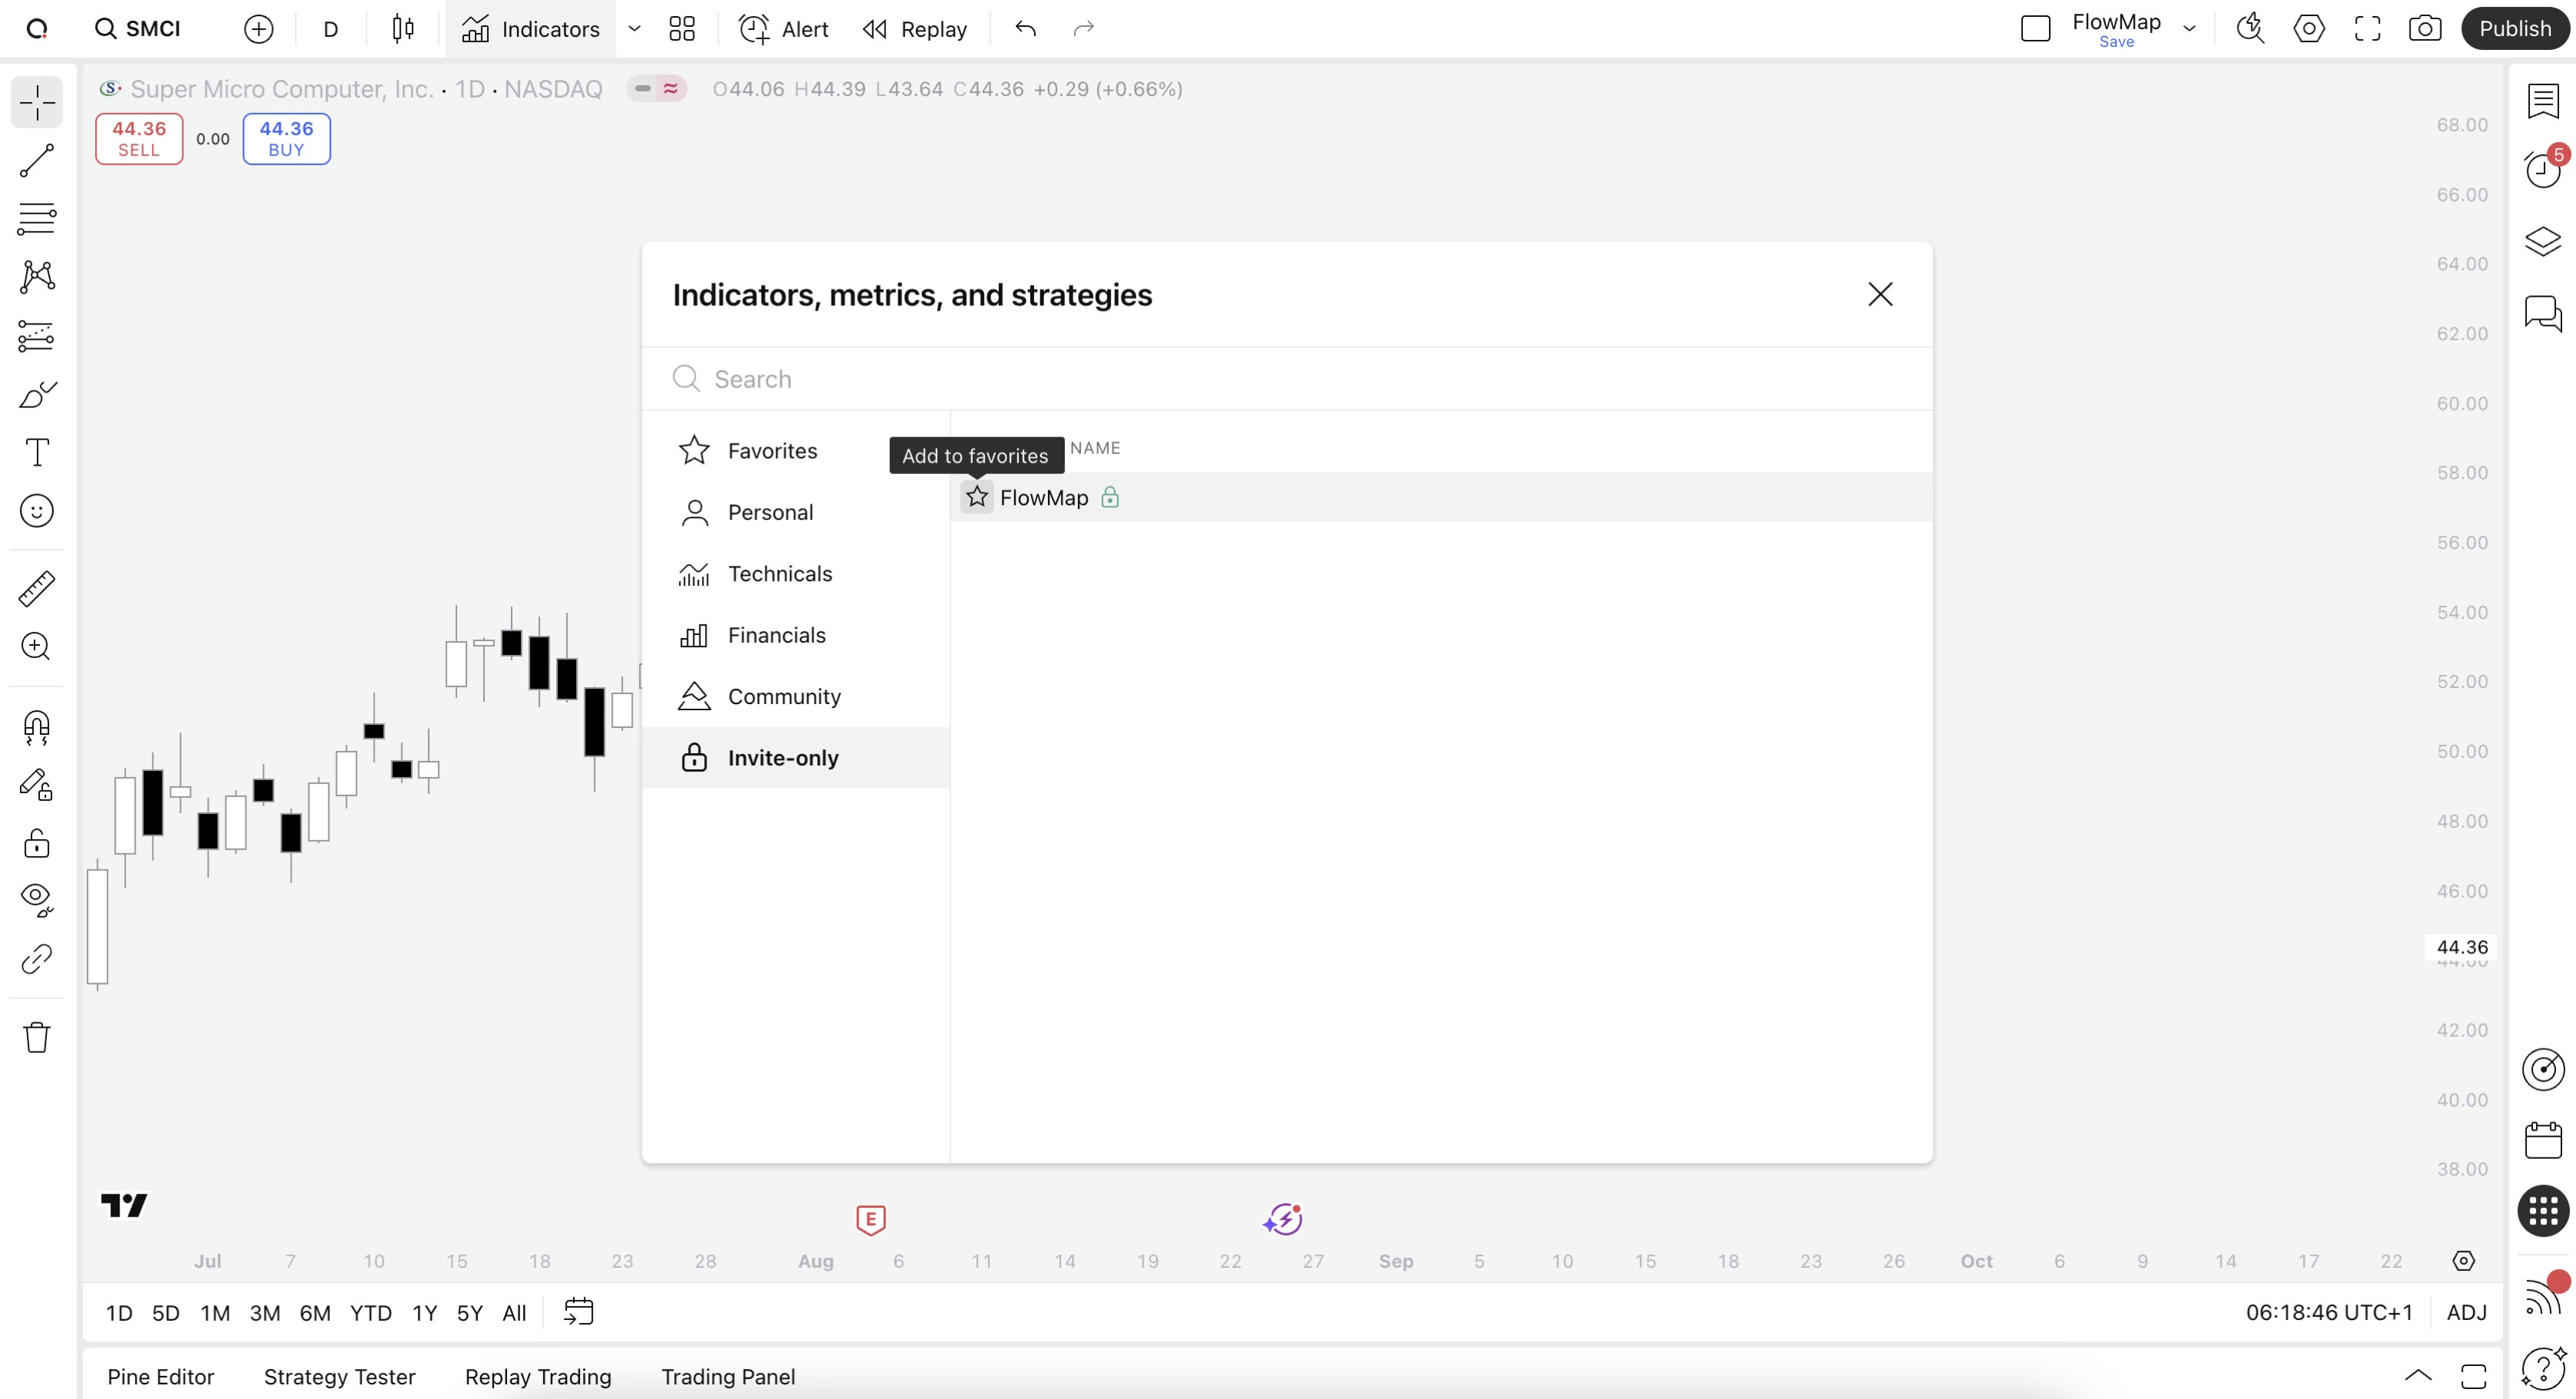Expand the Indicators dropdown chevron

pyautogui.click(x=634, y=29)
